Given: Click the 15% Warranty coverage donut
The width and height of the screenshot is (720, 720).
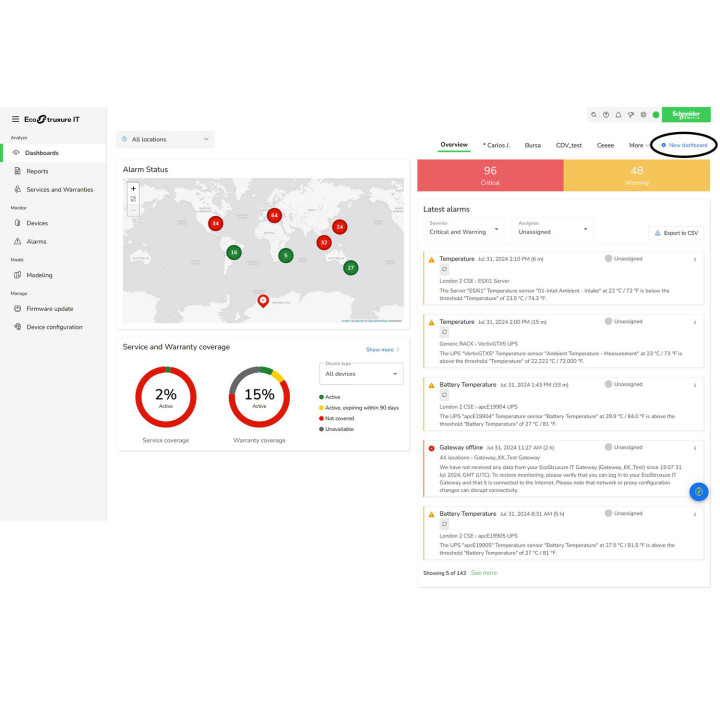Looking at the screenshot, I should [259, 397].
